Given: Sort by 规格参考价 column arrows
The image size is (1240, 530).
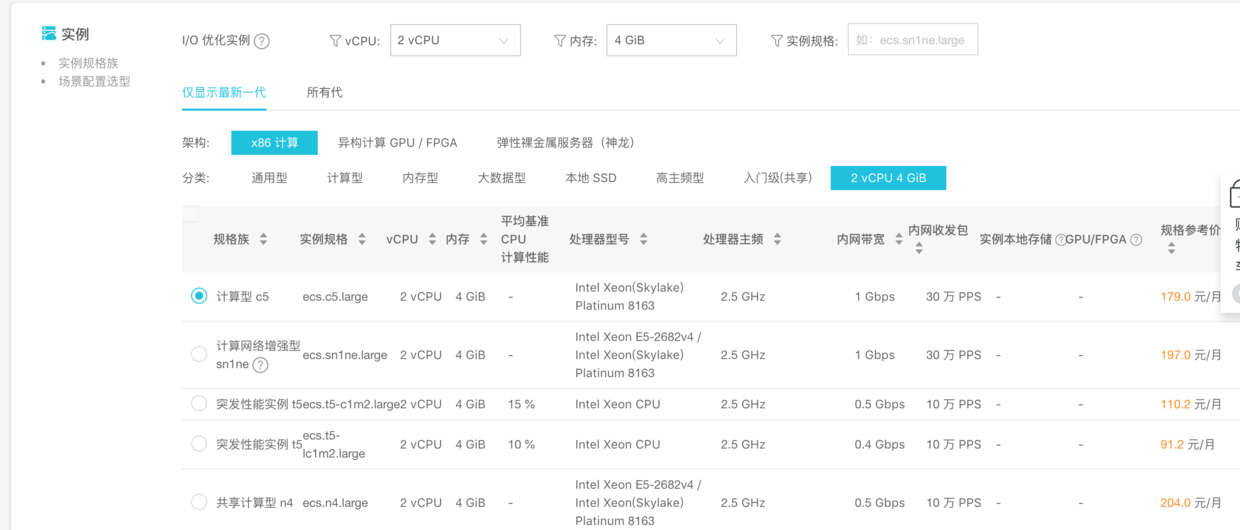Looking at the screenshot, I should tap(1171, 248).
